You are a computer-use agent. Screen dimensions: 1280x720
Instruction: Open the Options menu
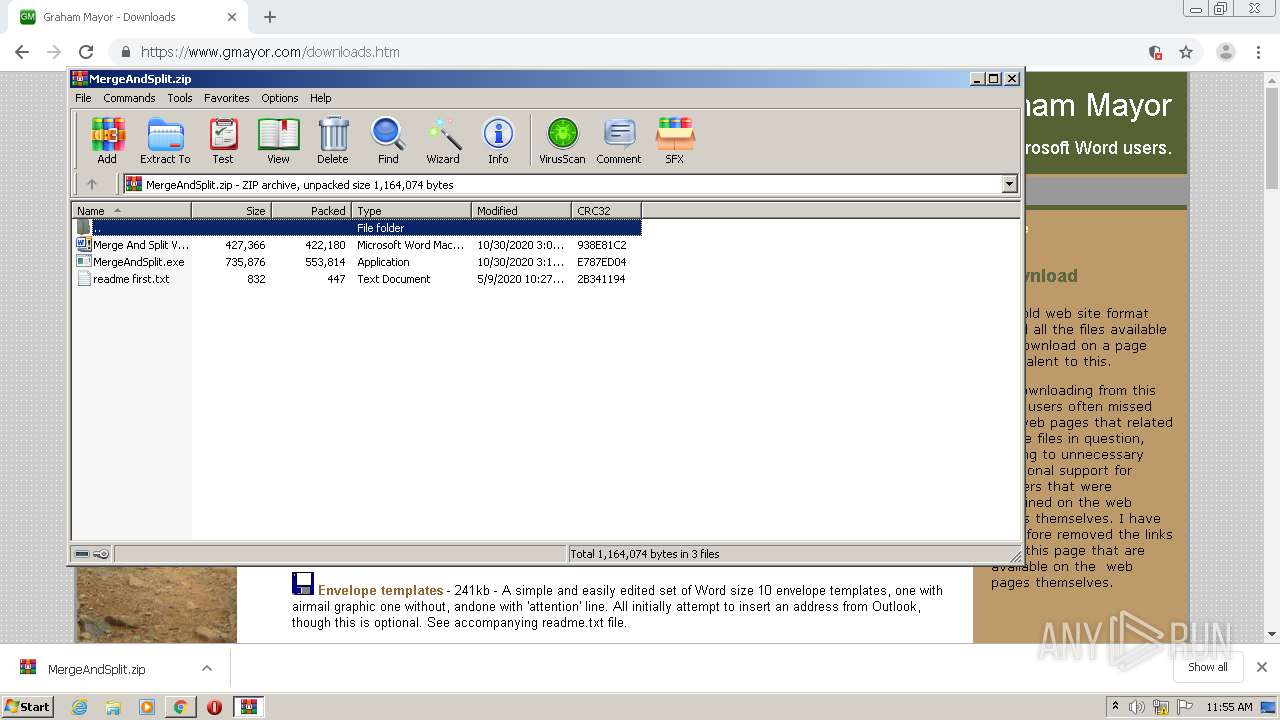280,98
